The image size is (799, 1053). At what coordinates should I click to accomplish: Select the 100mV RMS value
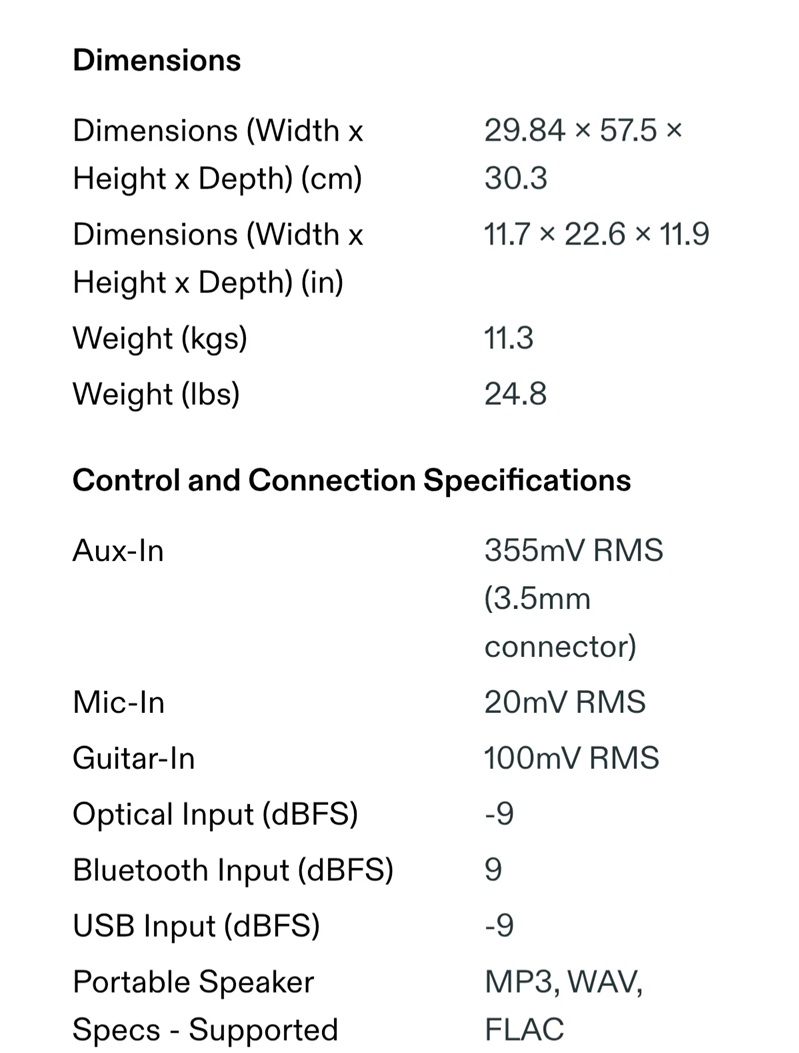tap(571, 758)
